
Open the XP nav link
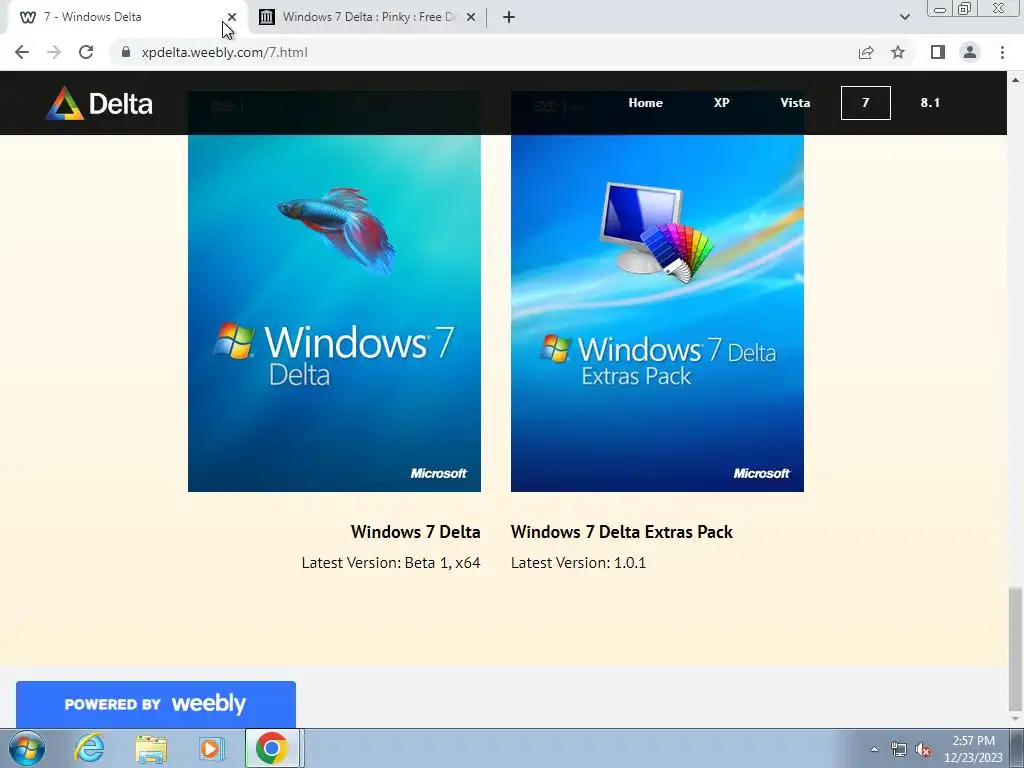722,103
